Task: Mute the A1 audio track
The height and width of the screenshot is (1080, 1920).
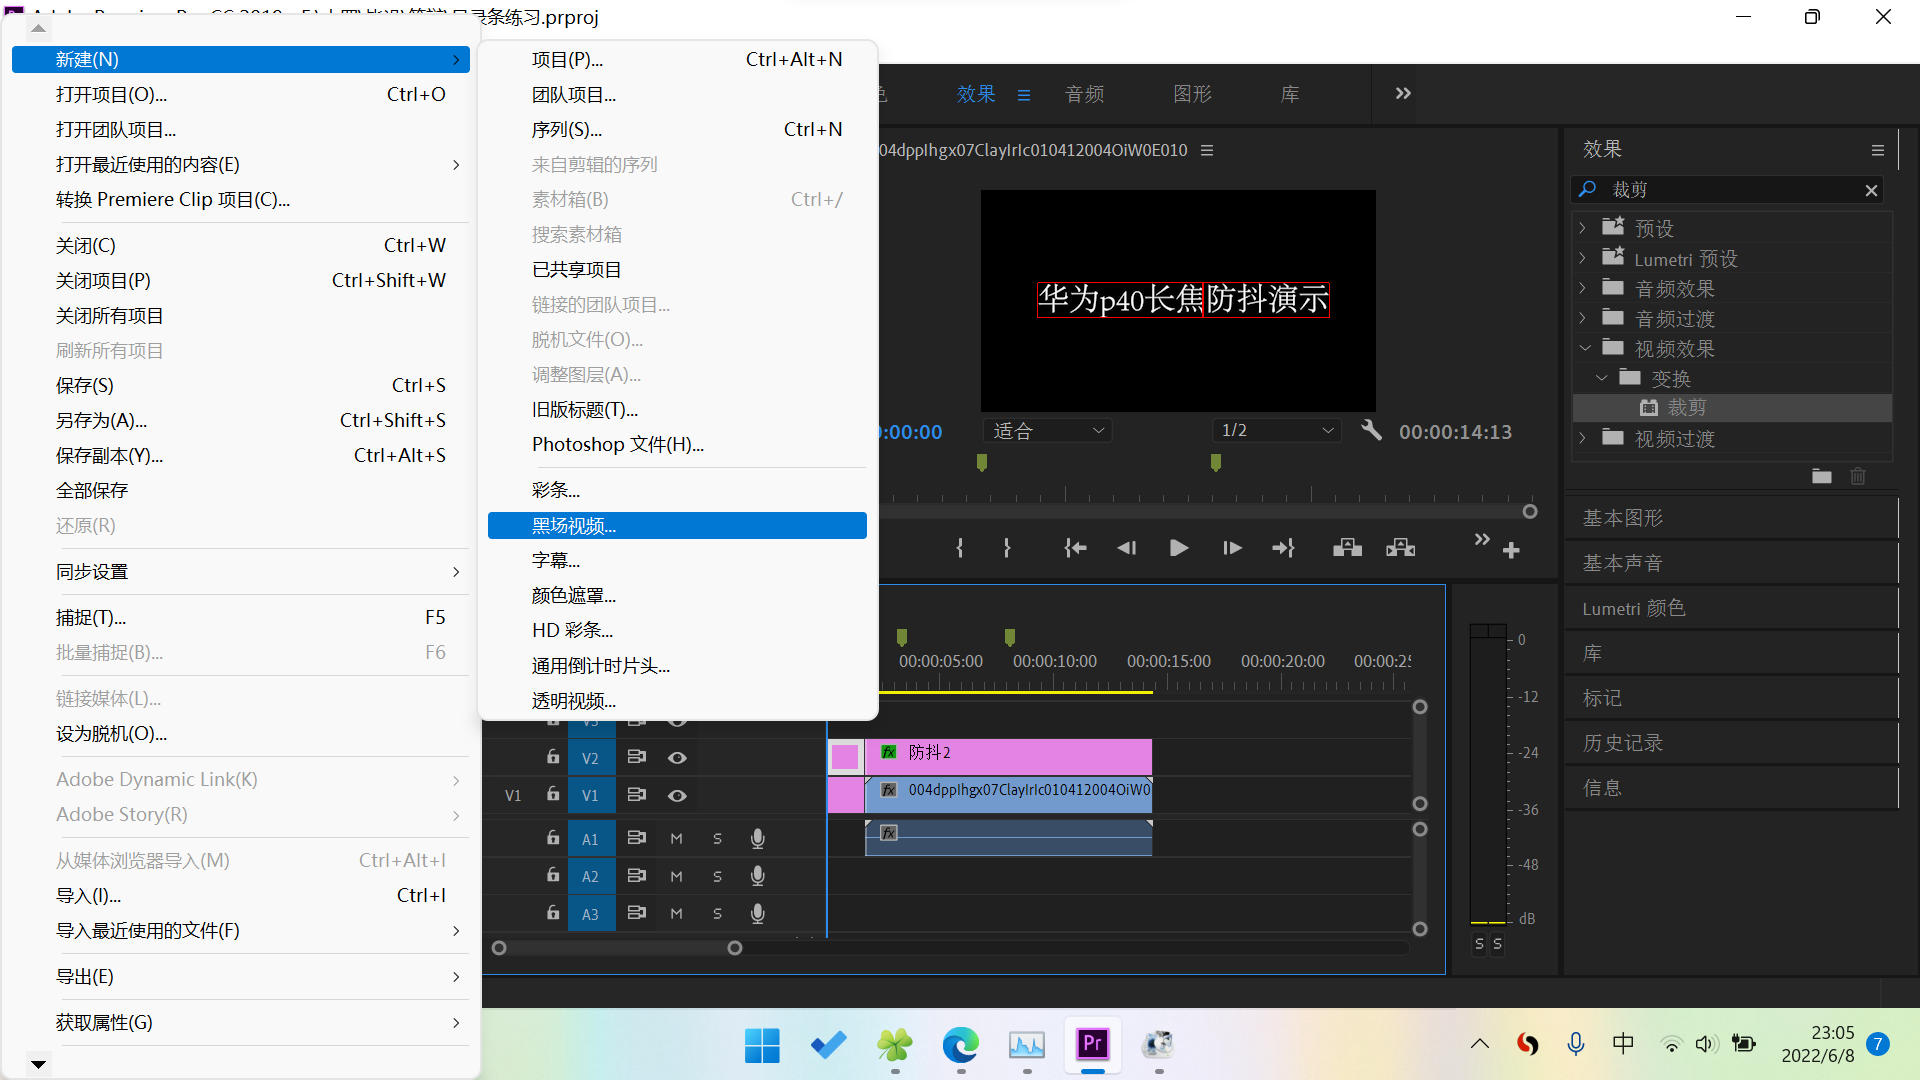Action: 677,839
